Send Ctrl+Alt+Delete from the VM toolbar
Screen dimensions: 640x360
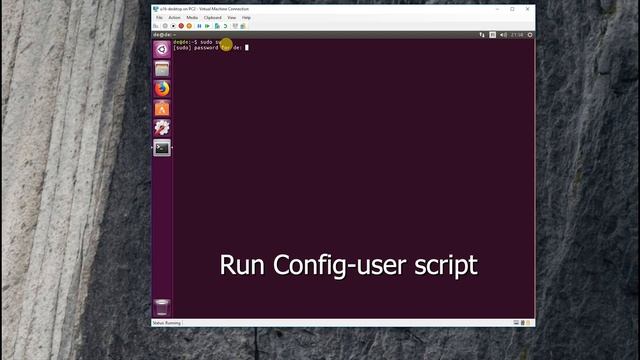156,26
